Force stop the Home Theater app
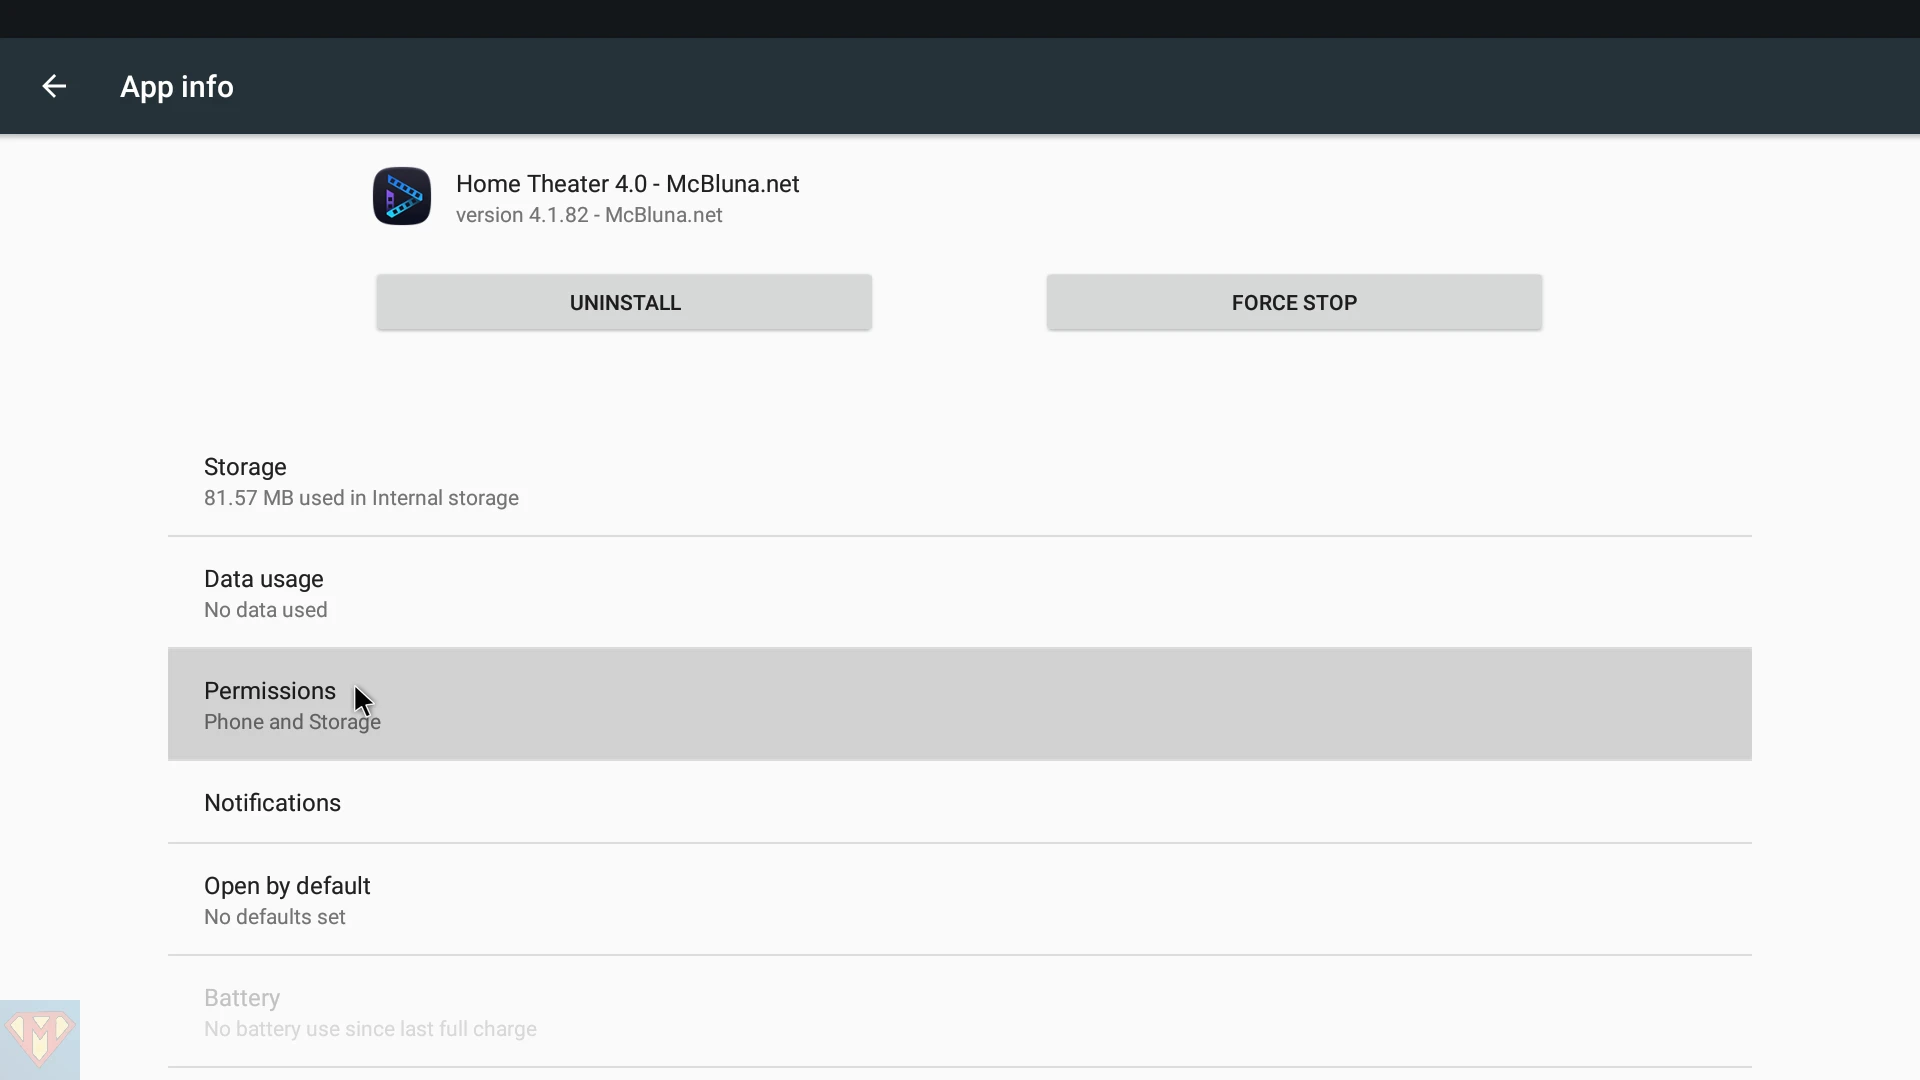The image size is (1920, 1080). click(1294, 302)
